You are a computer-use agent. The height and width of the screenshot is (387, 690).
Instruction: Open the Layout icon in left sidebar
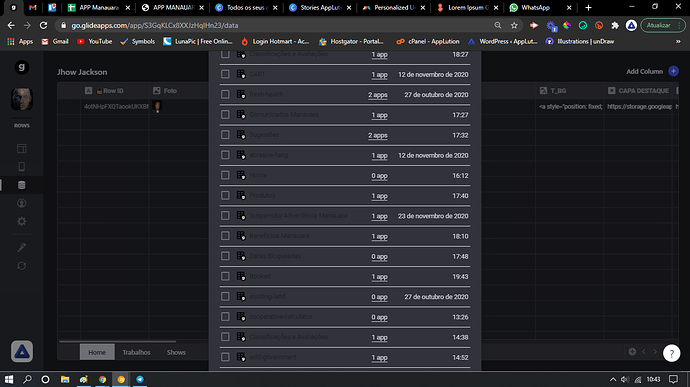(x=22, y=148)
